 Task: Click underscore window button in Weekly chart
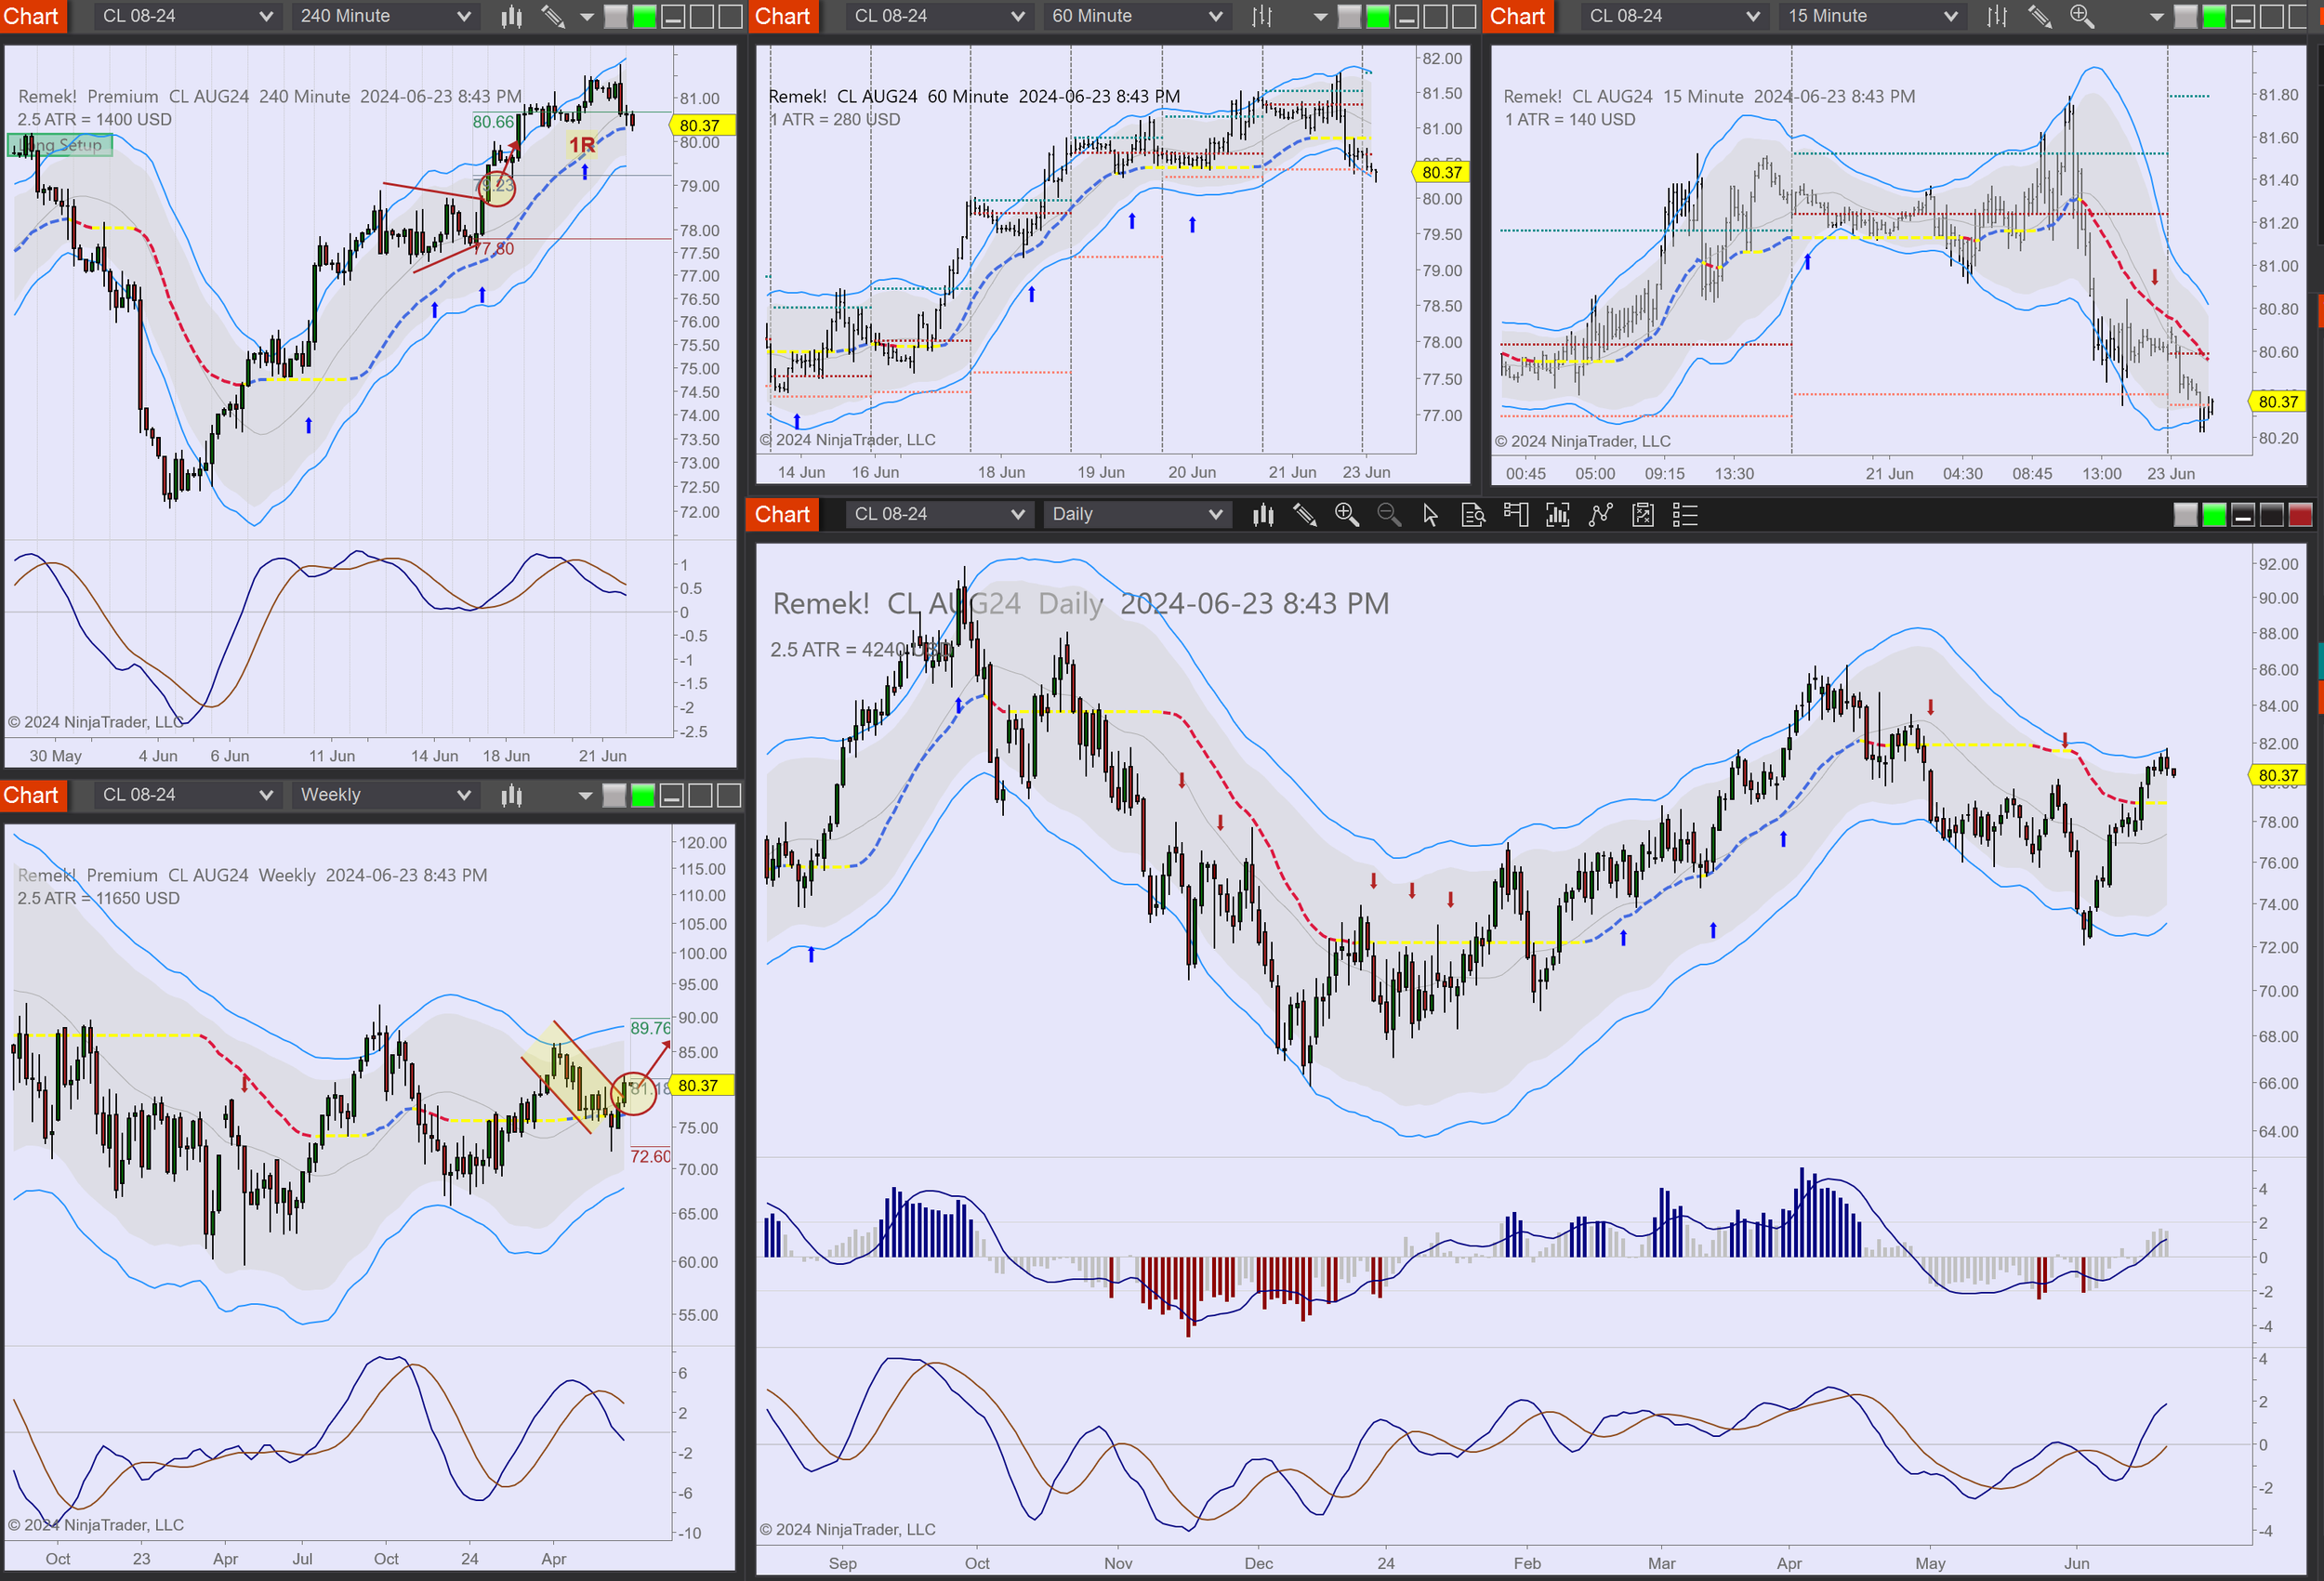click(x=672, y=795)
